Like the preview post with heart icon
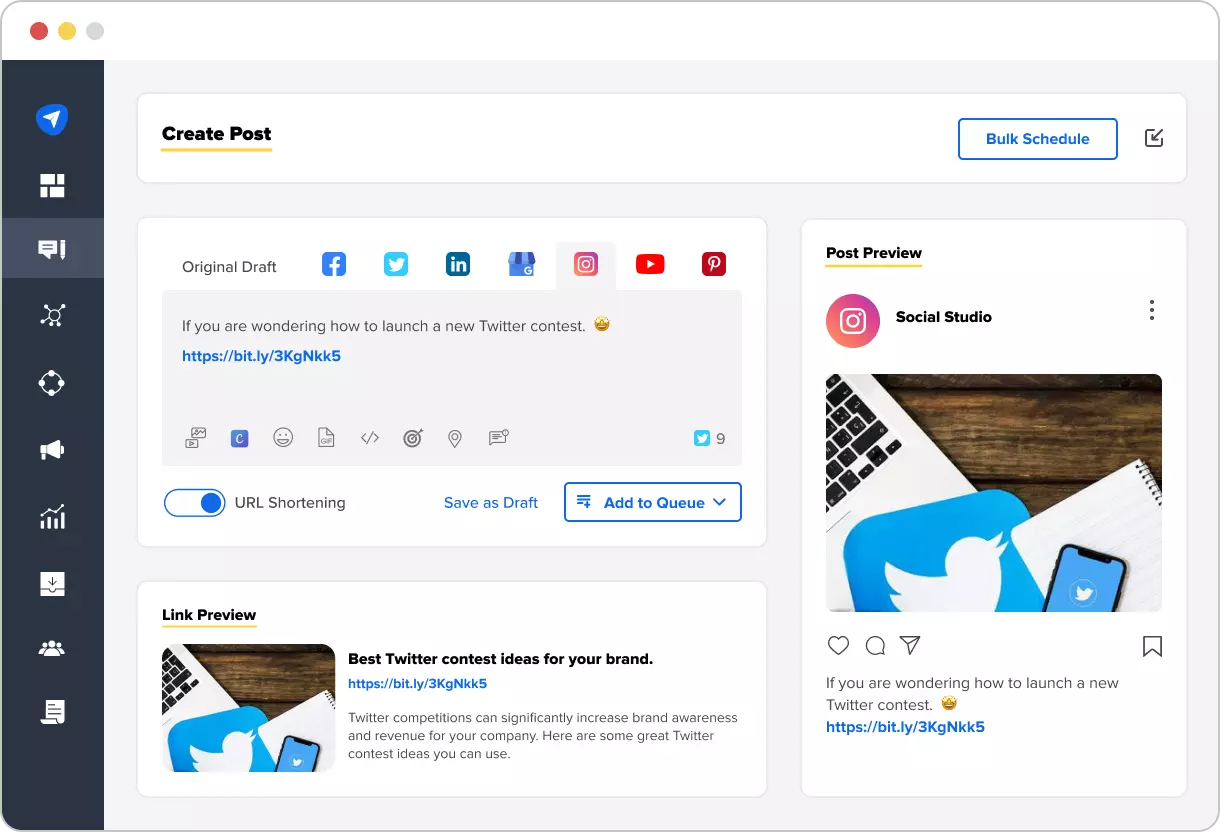This screenshot has width=1220, height=832. pos(839,645)
